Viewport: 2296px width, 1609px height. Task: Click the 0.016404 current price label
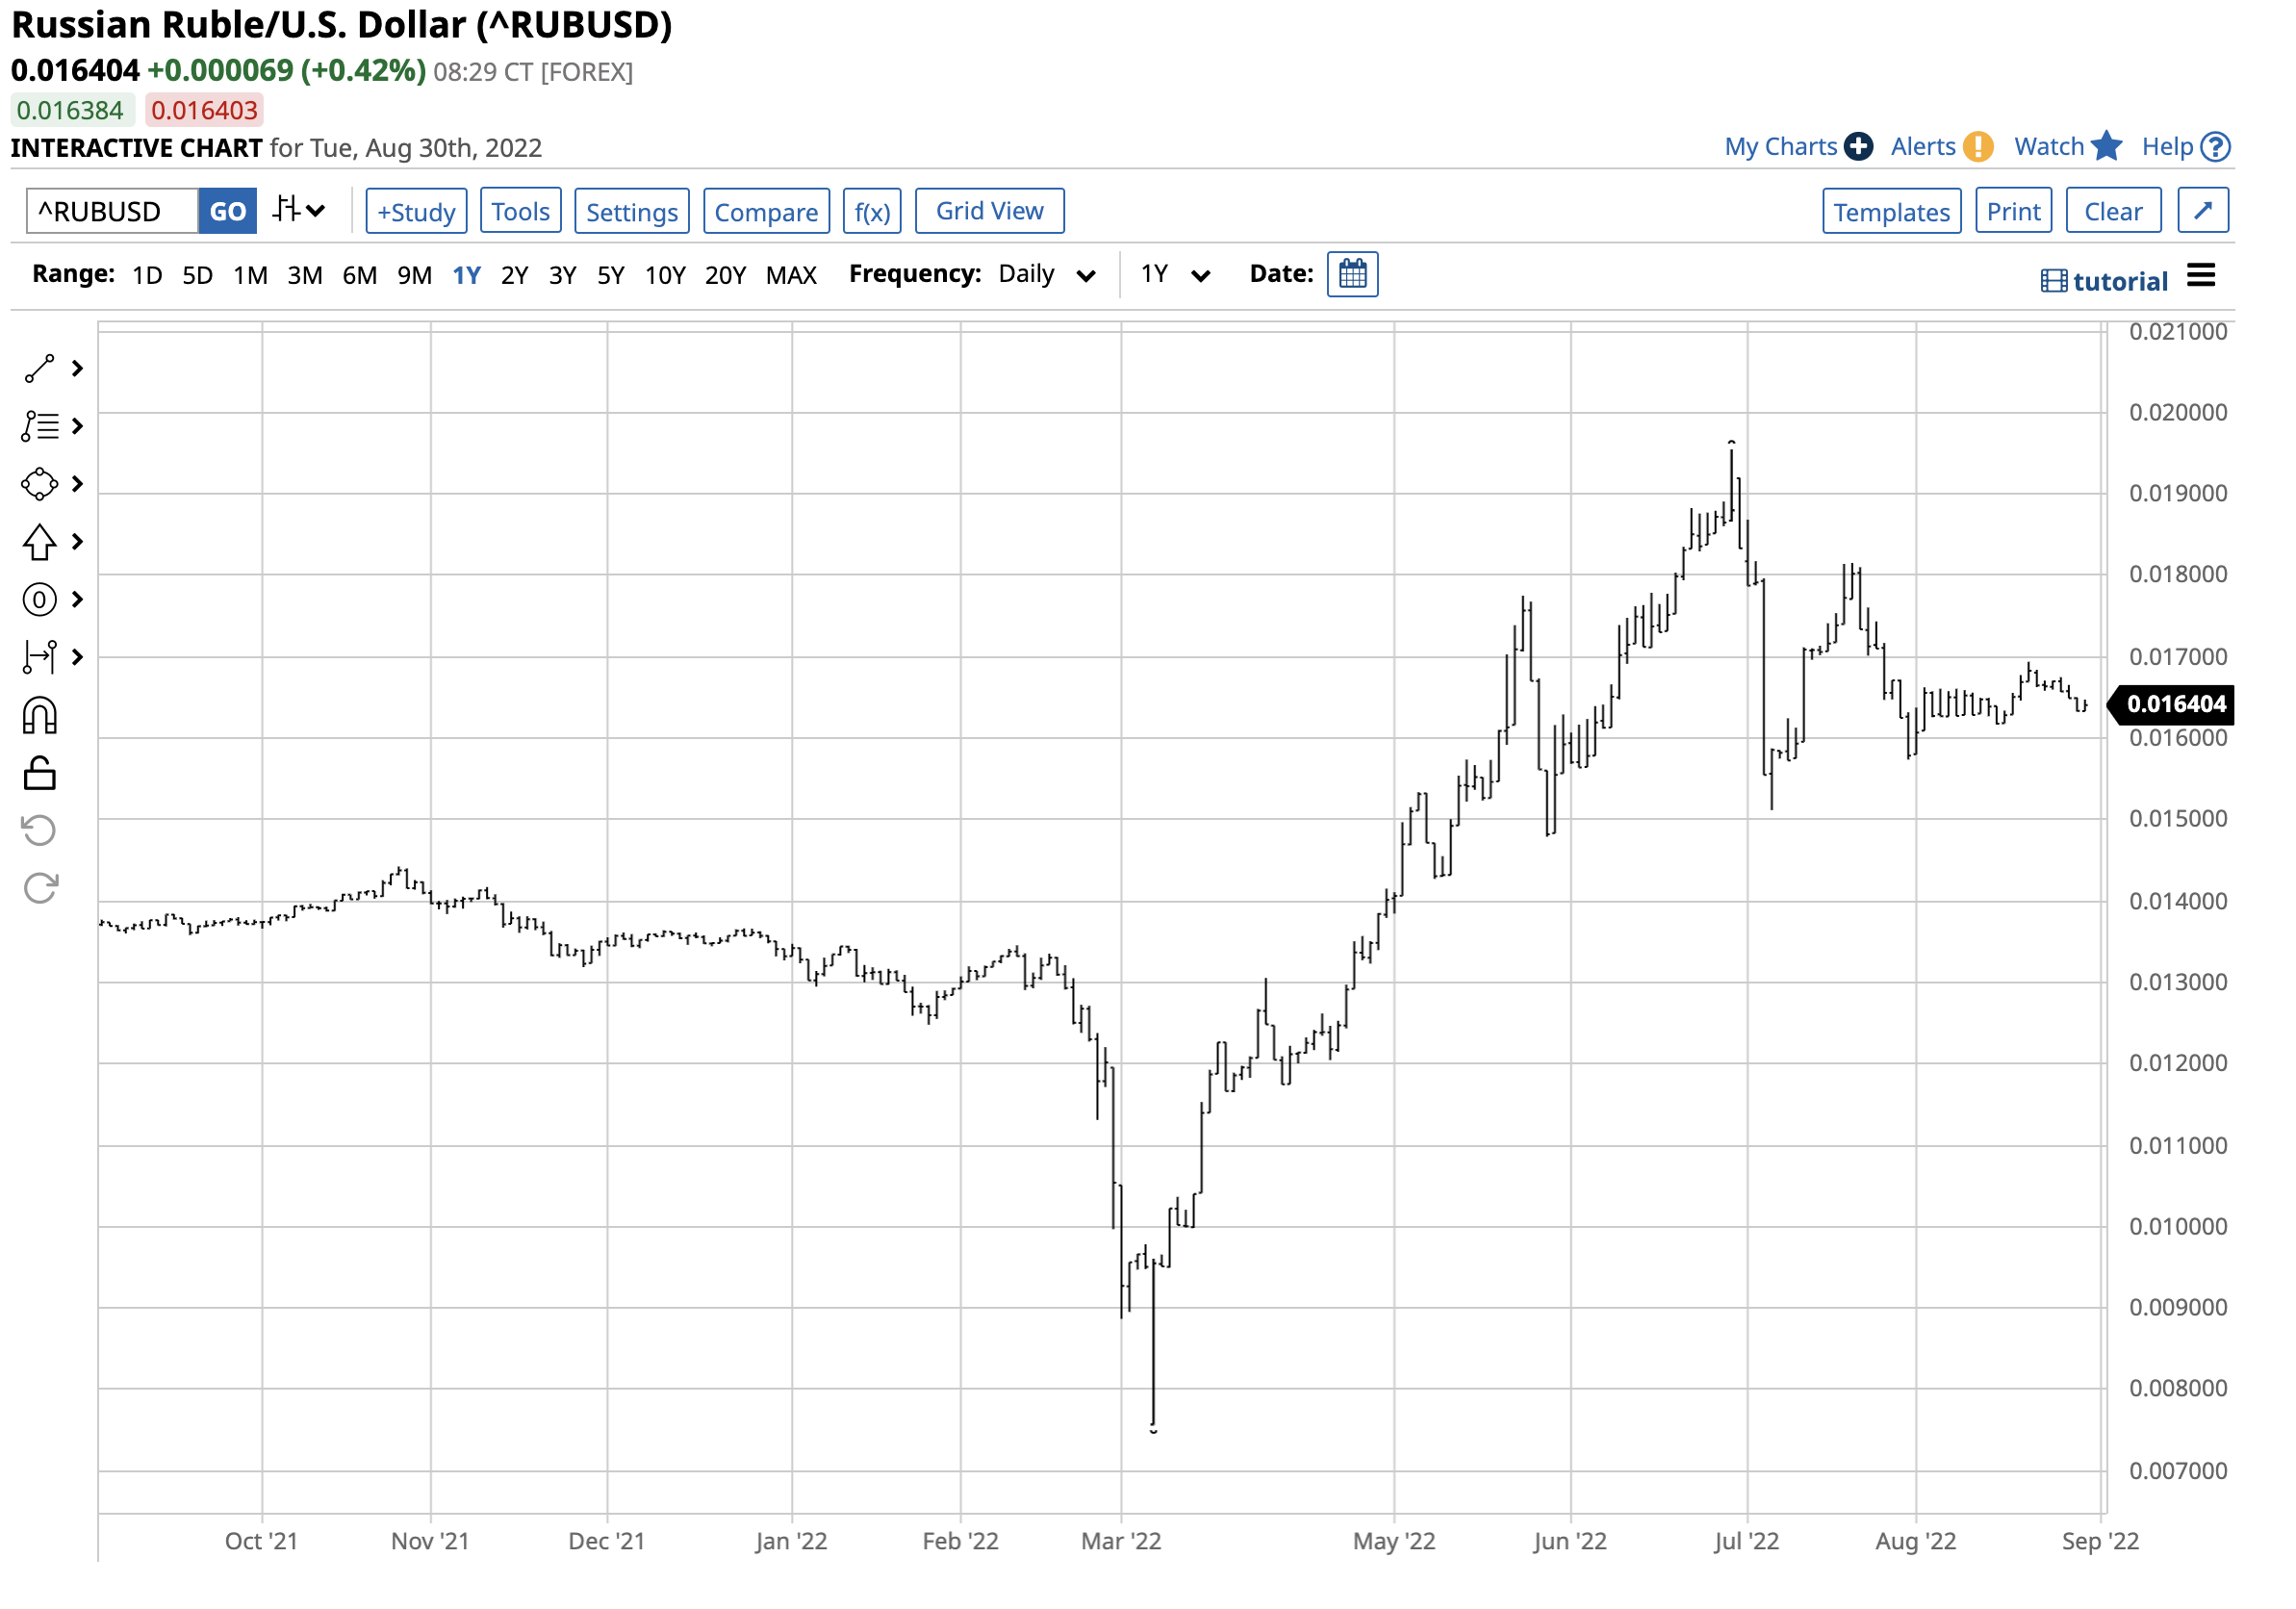(x=2171, y=704)
